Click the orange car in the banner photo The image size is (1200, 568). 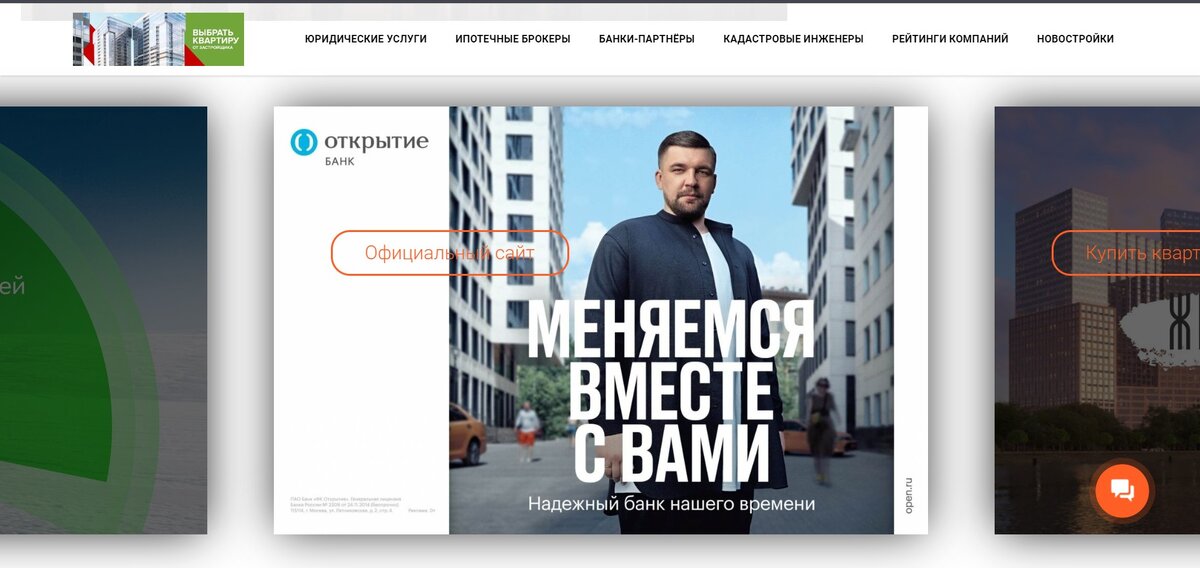(x=467, y=435)
